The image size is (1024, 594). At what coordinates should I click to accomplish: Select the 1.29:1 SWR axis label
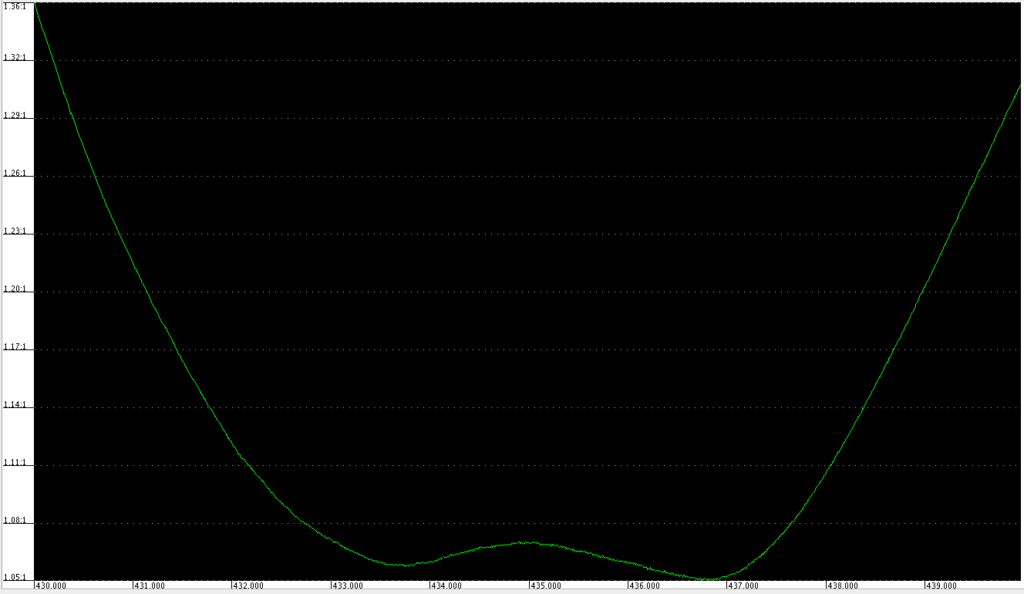(x=14, y=116)
